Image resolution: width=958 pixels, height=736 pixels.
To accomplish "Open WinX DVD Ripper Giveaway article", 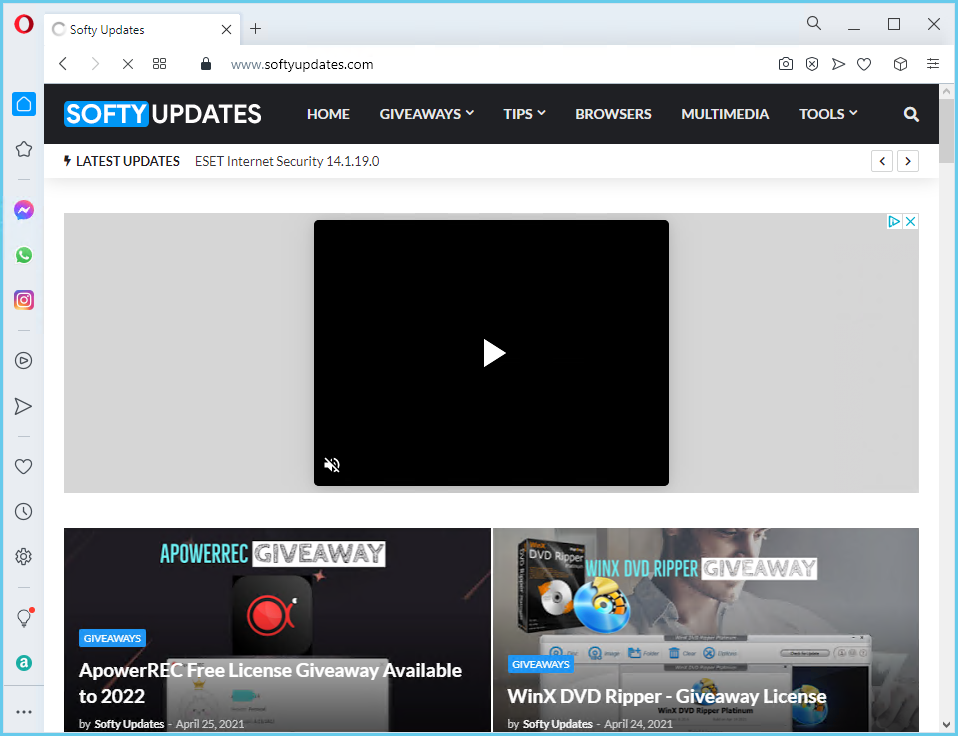I will click(667, 696).
